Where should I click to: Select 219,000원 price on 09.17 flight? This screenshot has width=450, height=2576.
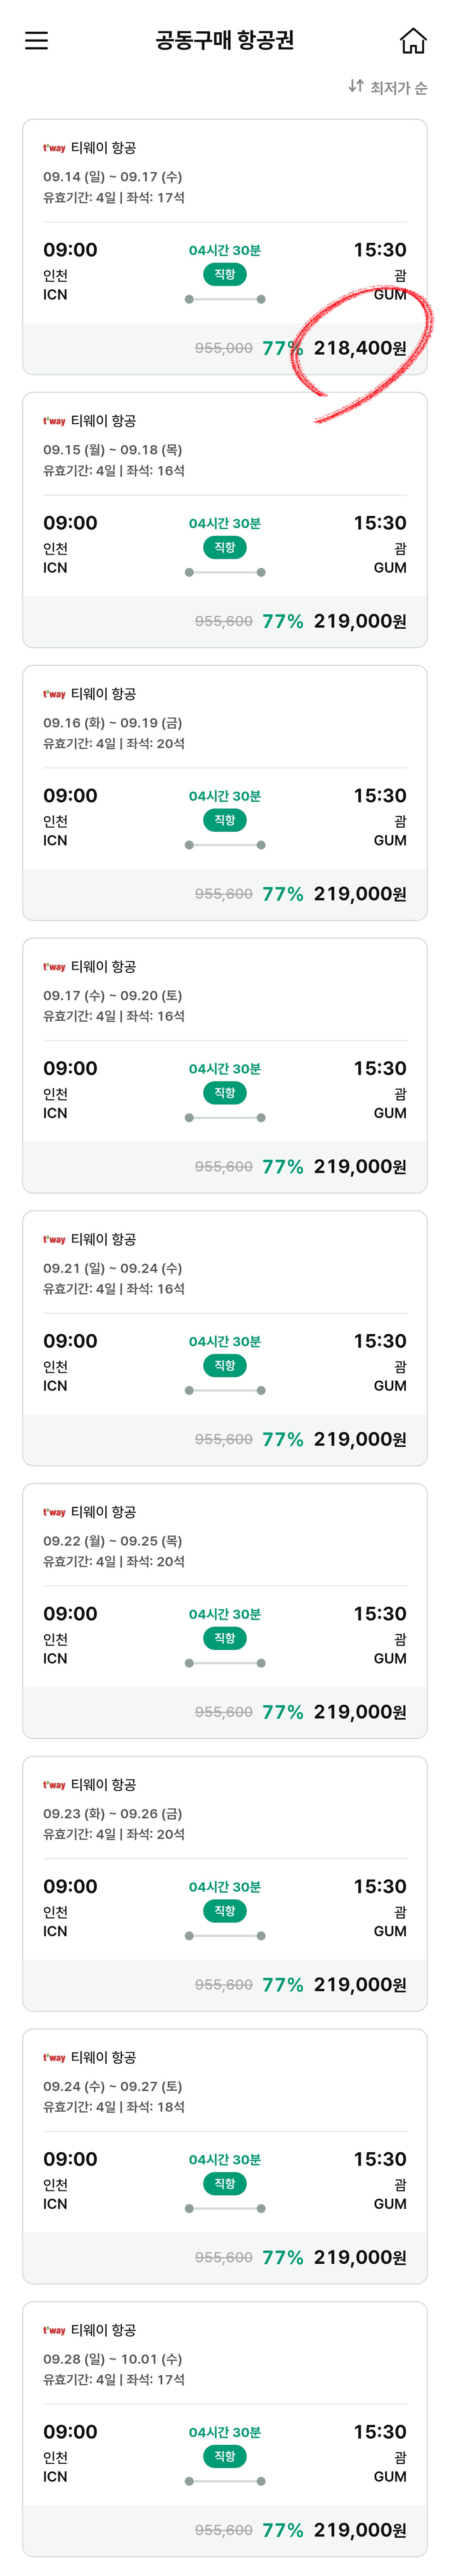(x=360, y=1166)
